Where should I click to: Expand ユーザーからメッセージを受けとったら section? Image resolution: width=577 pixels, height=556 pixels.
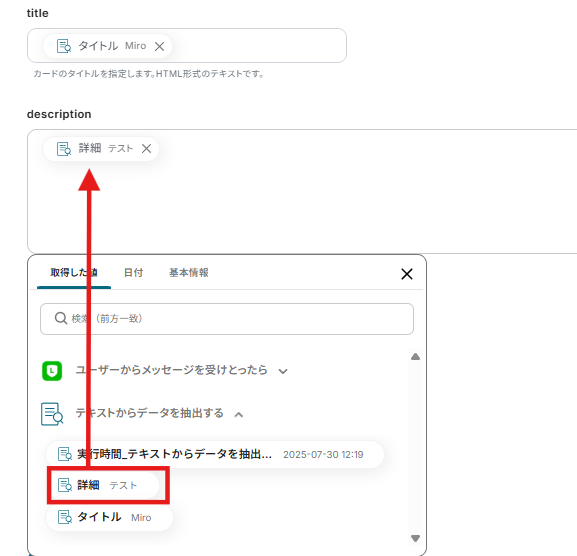tap(283, 371)
